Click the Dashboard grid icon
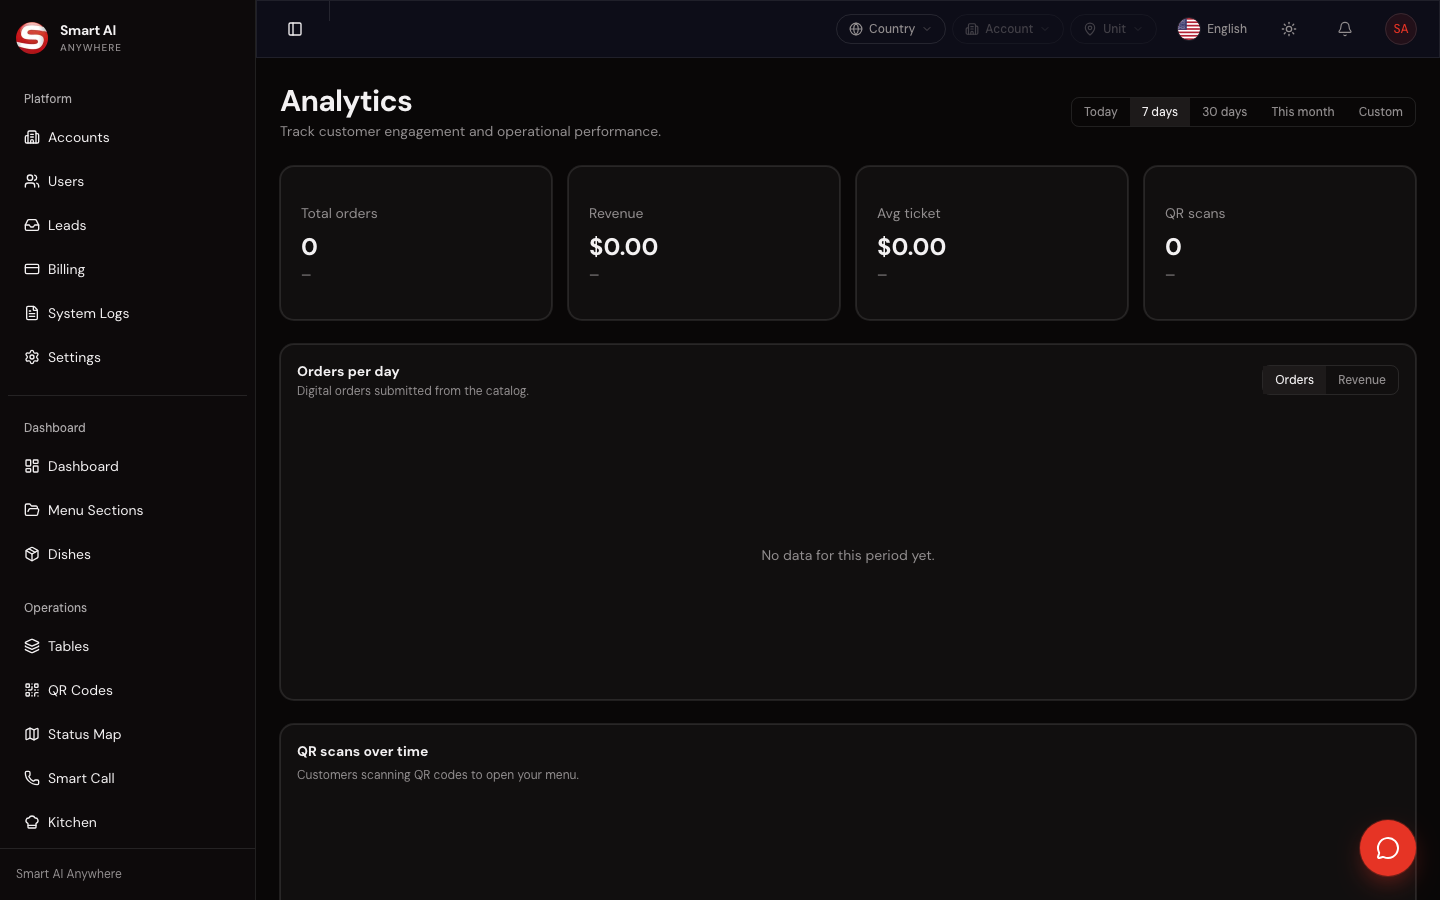The height and width of the screenshot is (900, 1440). click(32, 466)
